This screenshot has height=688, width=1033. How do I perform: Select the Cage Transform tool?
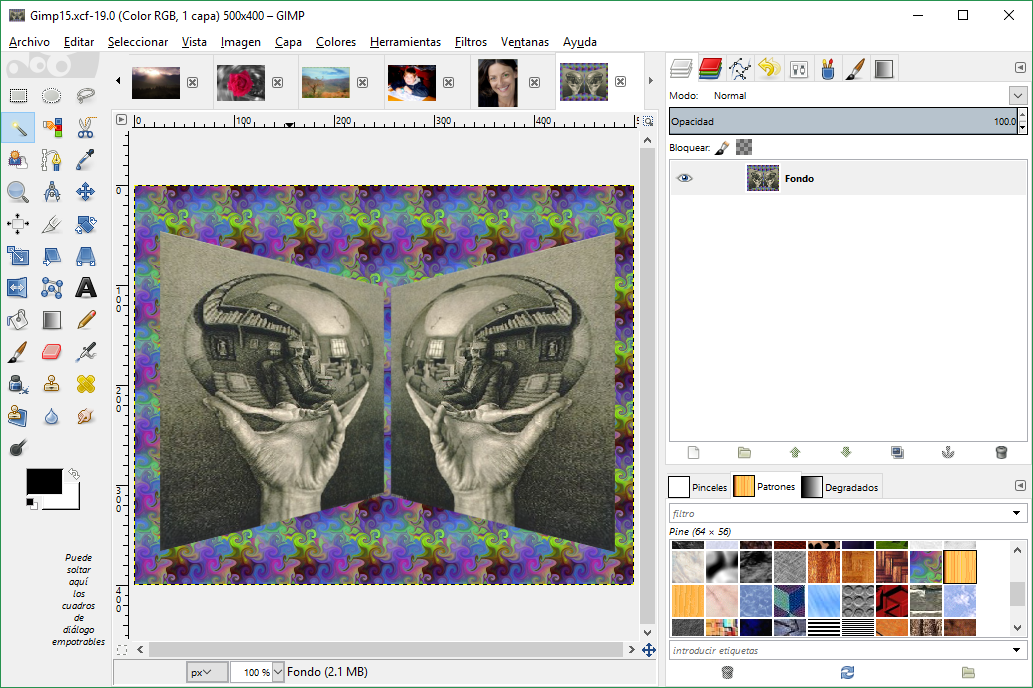point(51,288)
